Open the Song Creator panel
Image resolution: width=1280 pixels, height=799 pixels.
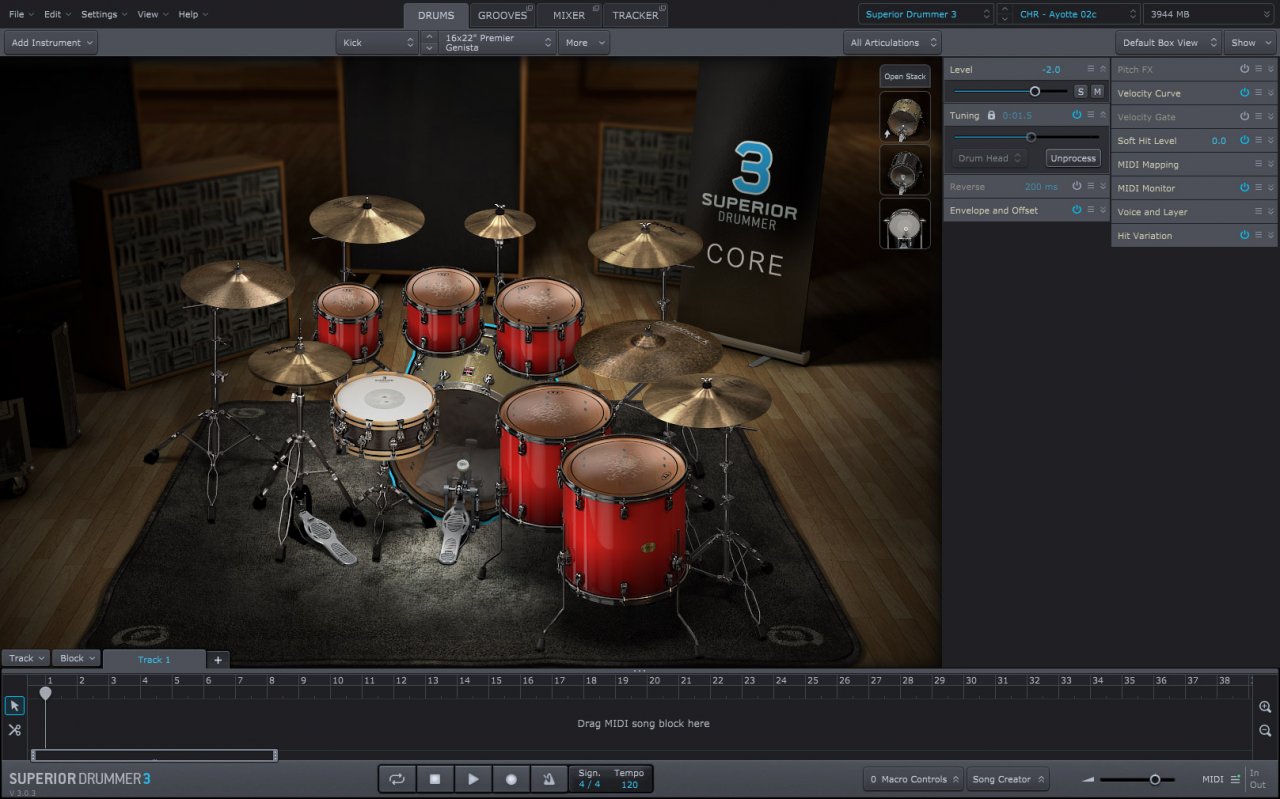click(x=1009, y=779)
